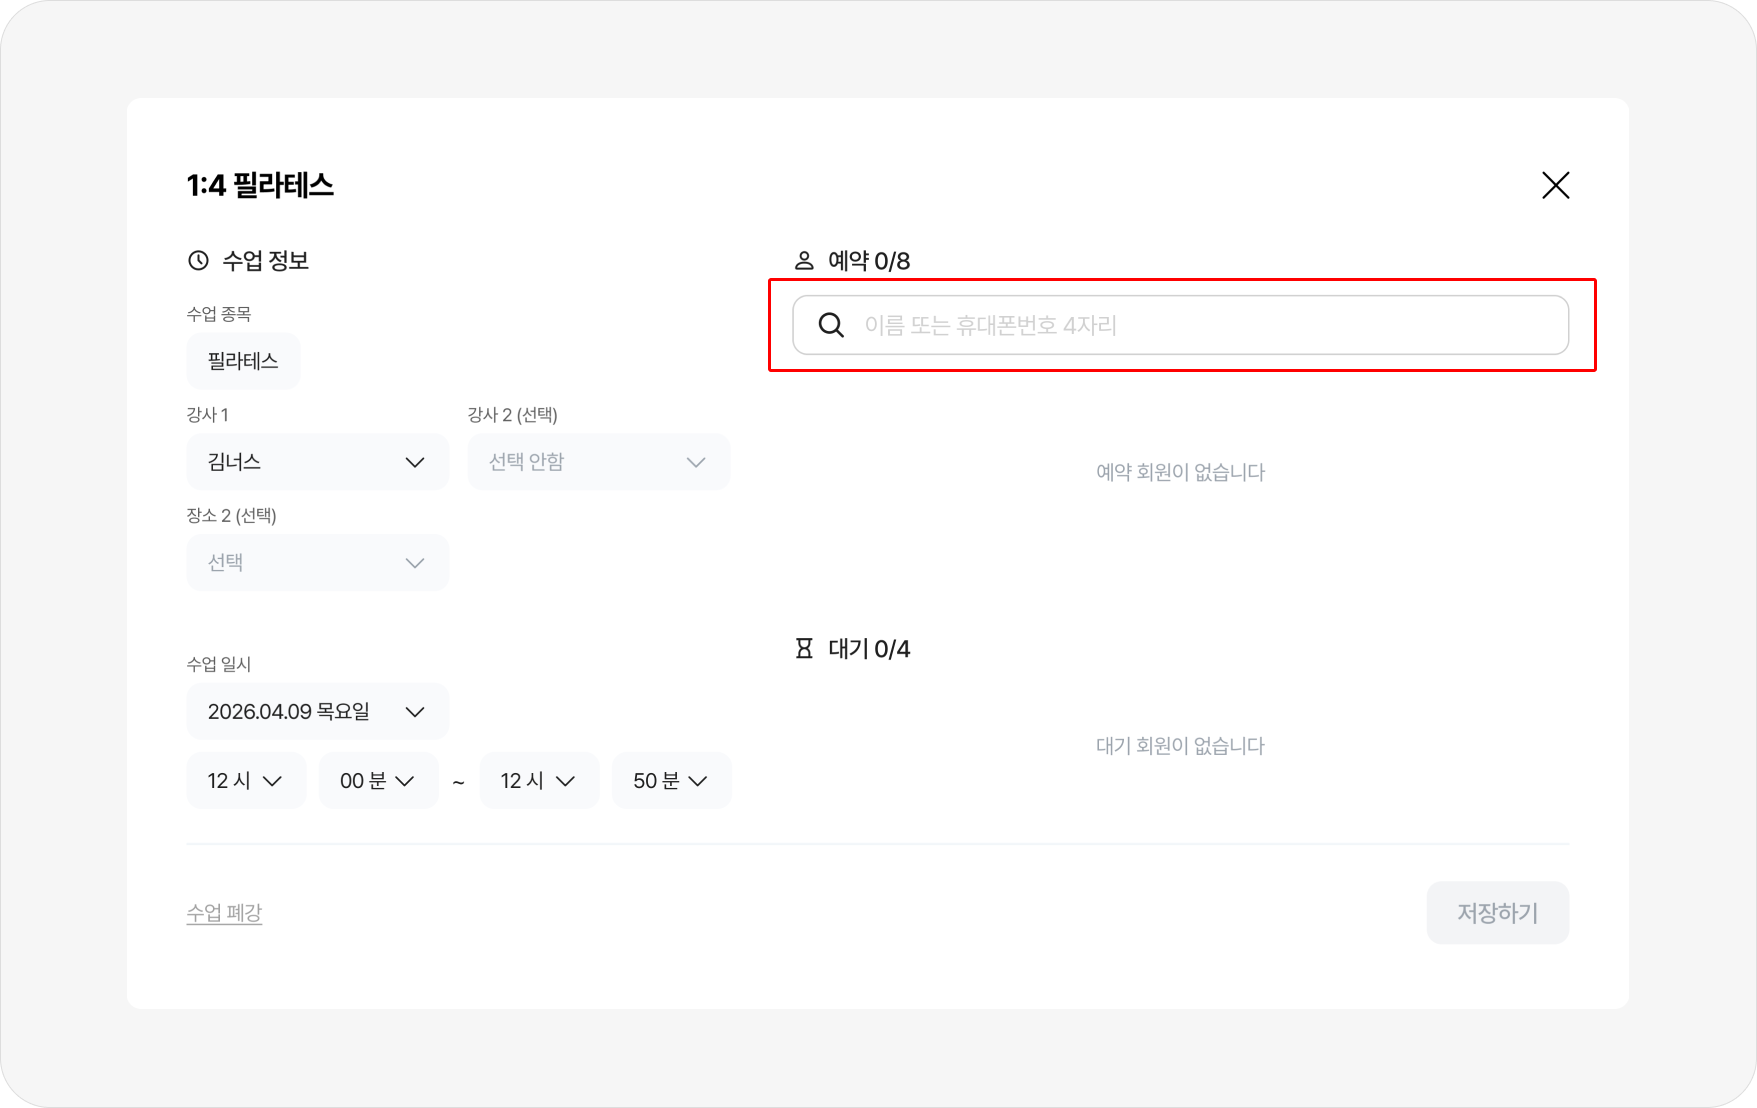Click the chevron arrow in 장소 2 field
Viewport: 1757px width, 1108px height.
[415, 563]
